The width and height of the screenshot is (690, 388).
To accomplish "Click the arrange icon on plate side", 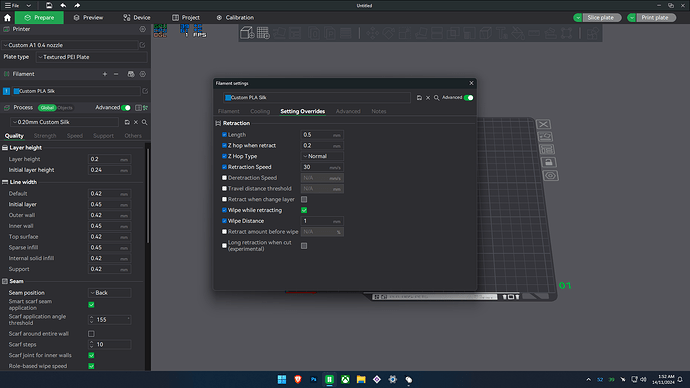I will click(x=547, y=150).
